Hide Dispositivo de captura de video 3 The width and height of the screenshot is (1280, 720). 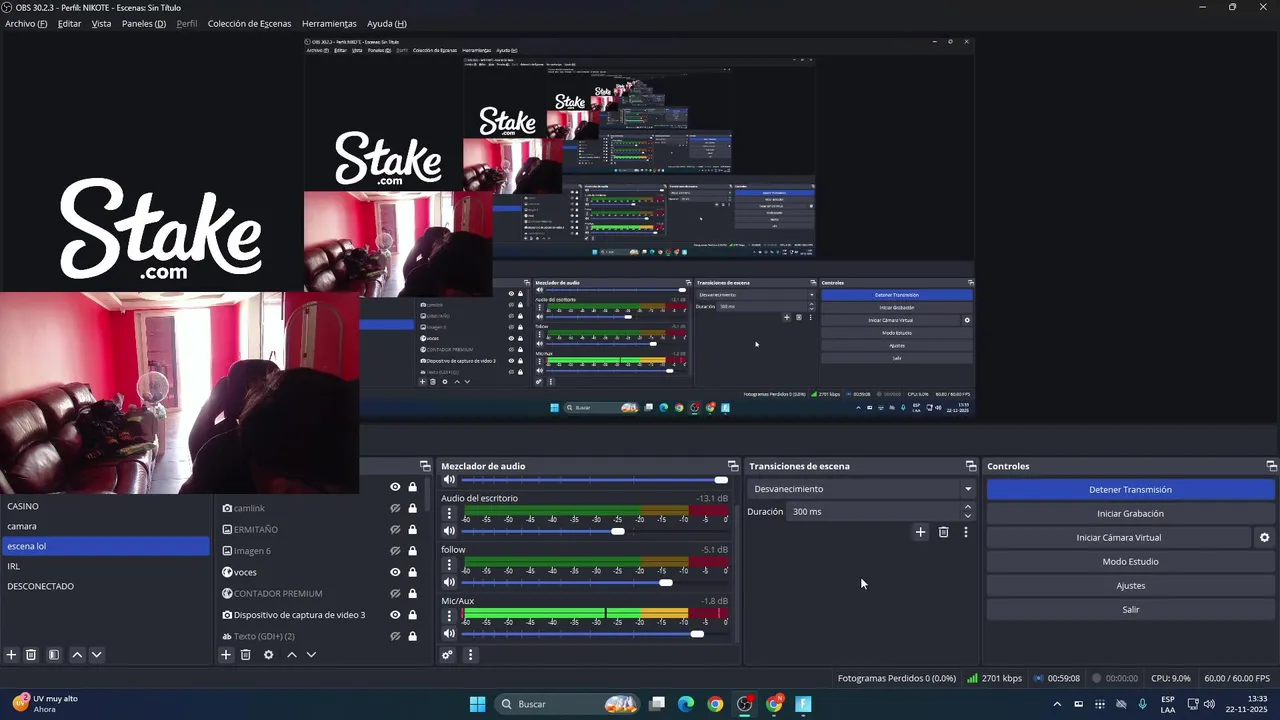point(395,615)
